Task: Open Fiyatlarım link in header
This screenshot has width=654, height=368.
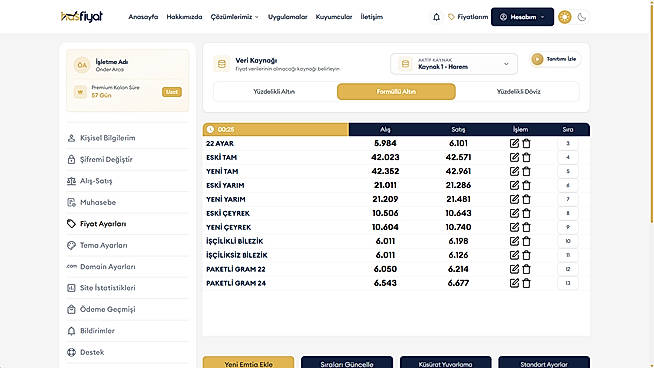Action: (x=468, y=17)
